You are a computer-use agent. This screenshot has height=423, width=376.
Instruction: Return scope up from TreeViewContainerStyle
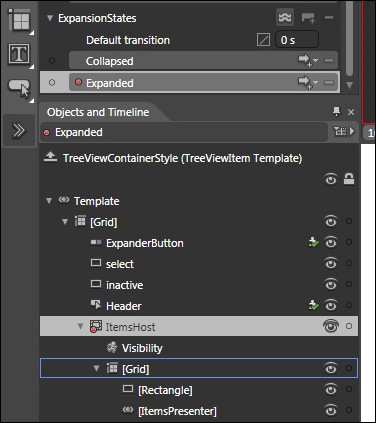(x=50, y=156)
